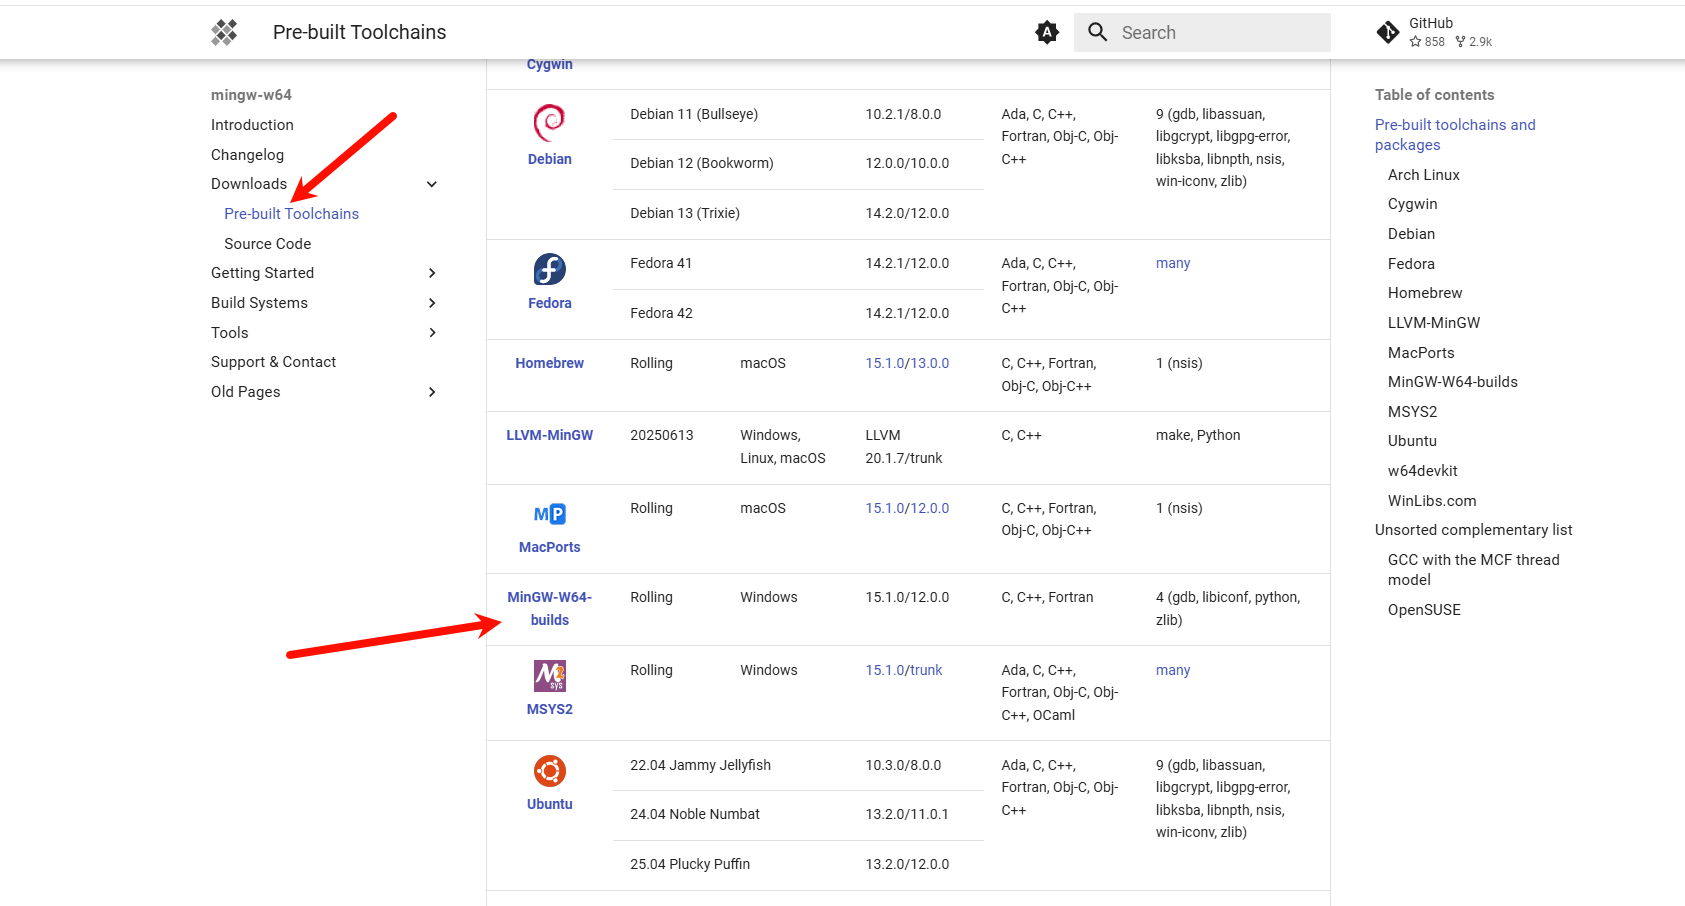Collapse the Downloads section chevron

click(x=432, y=184)
